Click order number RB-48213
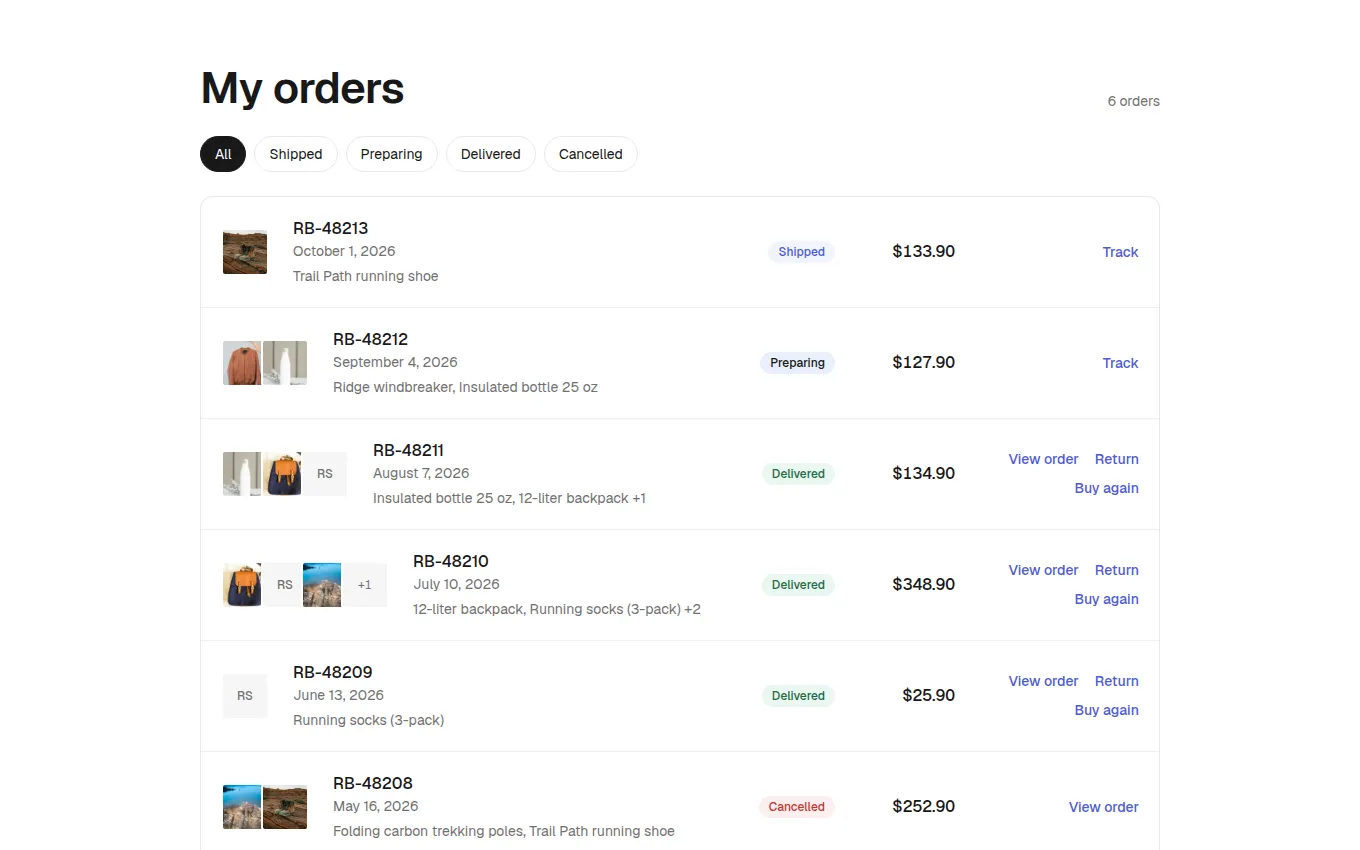 point(331,228)
